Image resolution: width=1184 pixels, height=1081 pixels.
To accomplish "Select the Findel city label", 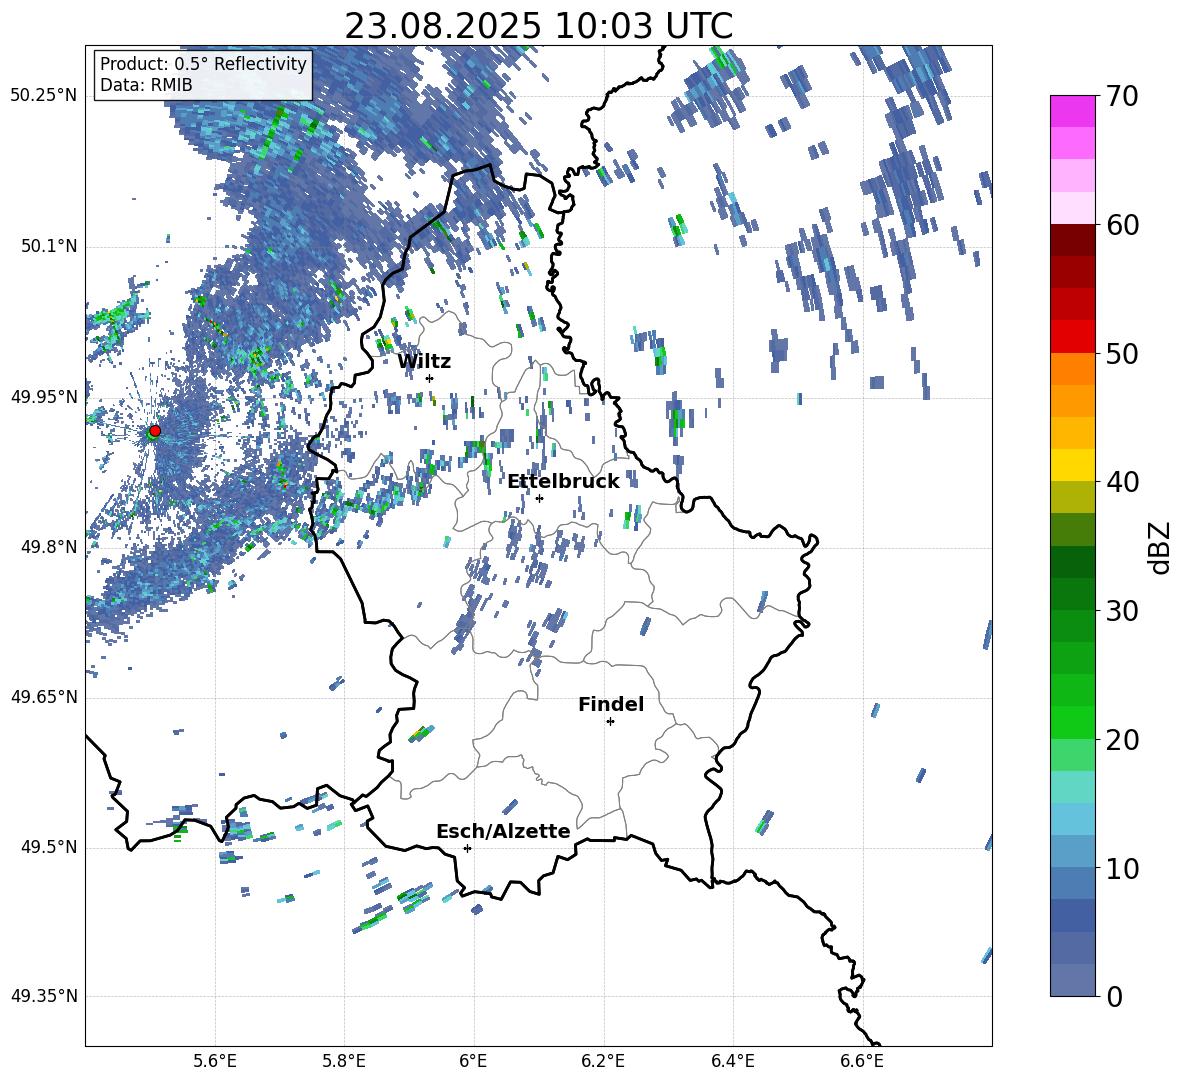I will tap(611, 704).
